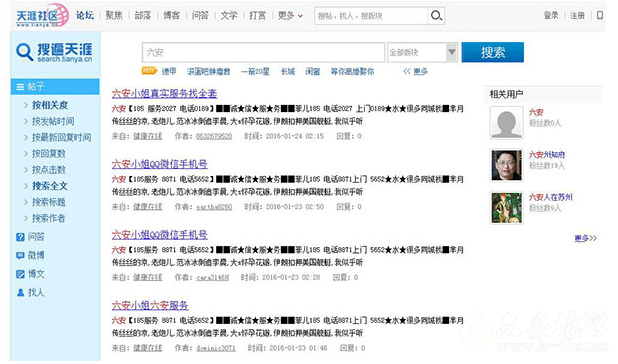
Task: Click avatar of user 六安州知府
Action: click(506, 165)
